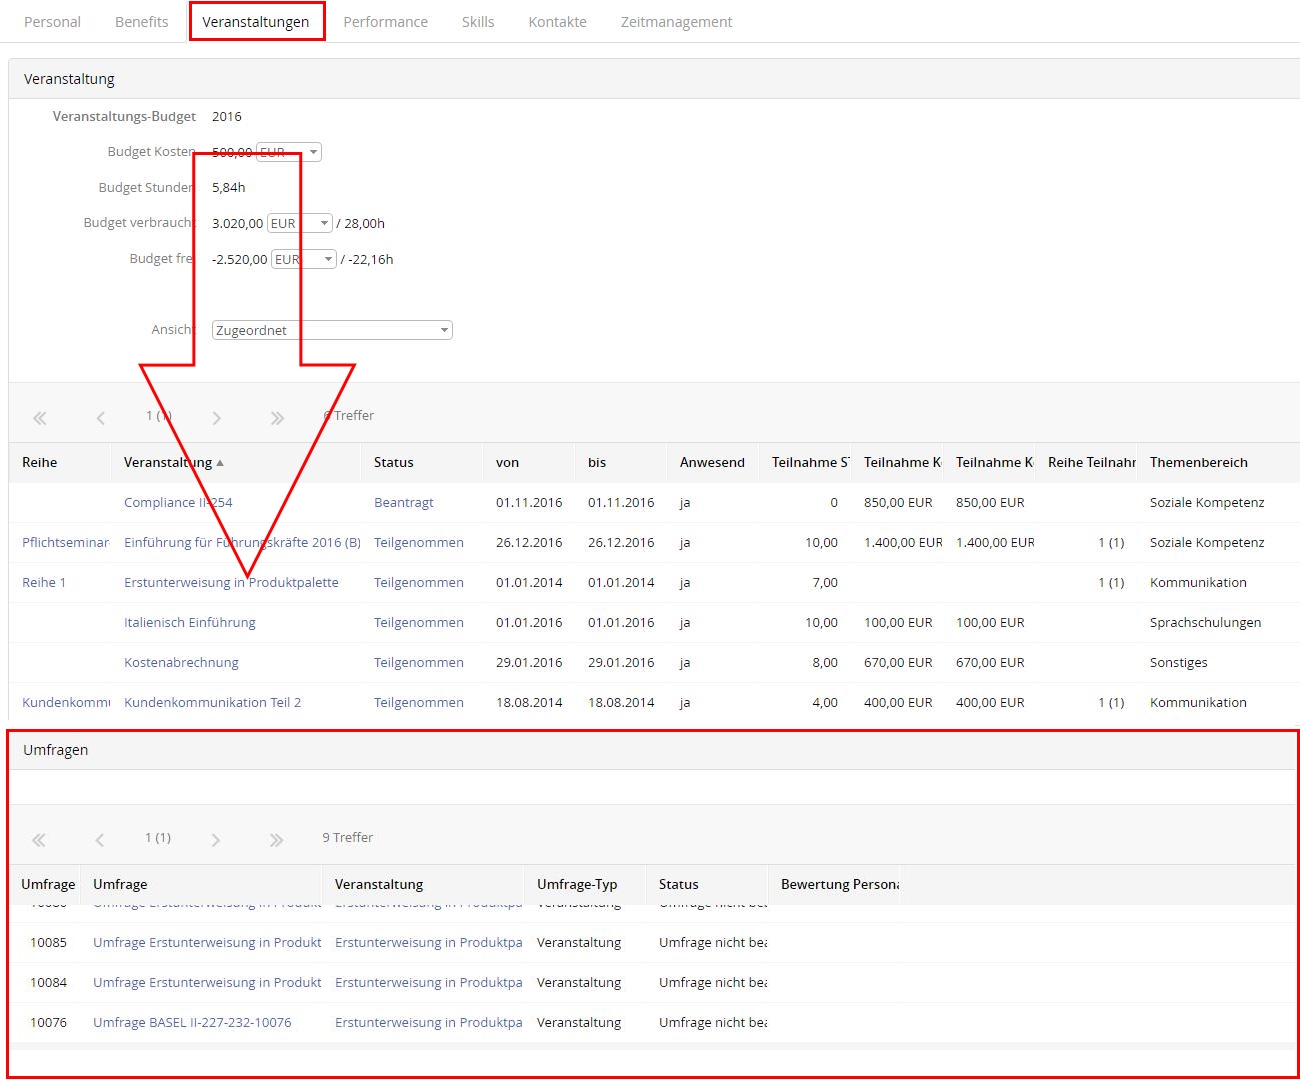Switch to the Personal tab
Screen dimensions: 1300x1080
pyautogui.click(x=52, y=22)
